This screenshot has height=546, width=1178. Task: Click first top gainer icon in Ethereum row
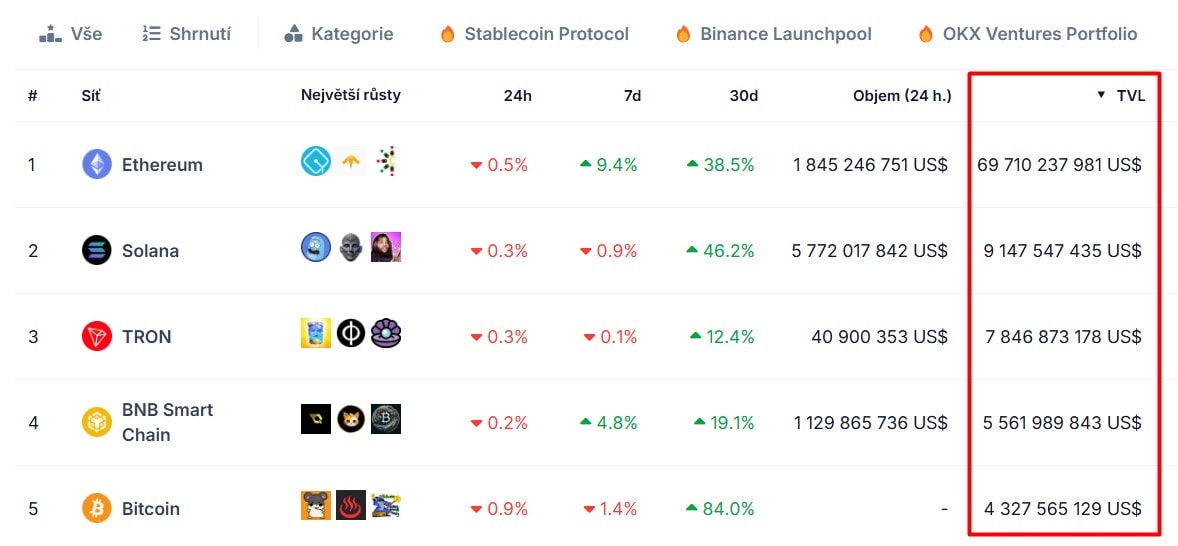click(316, 161)
